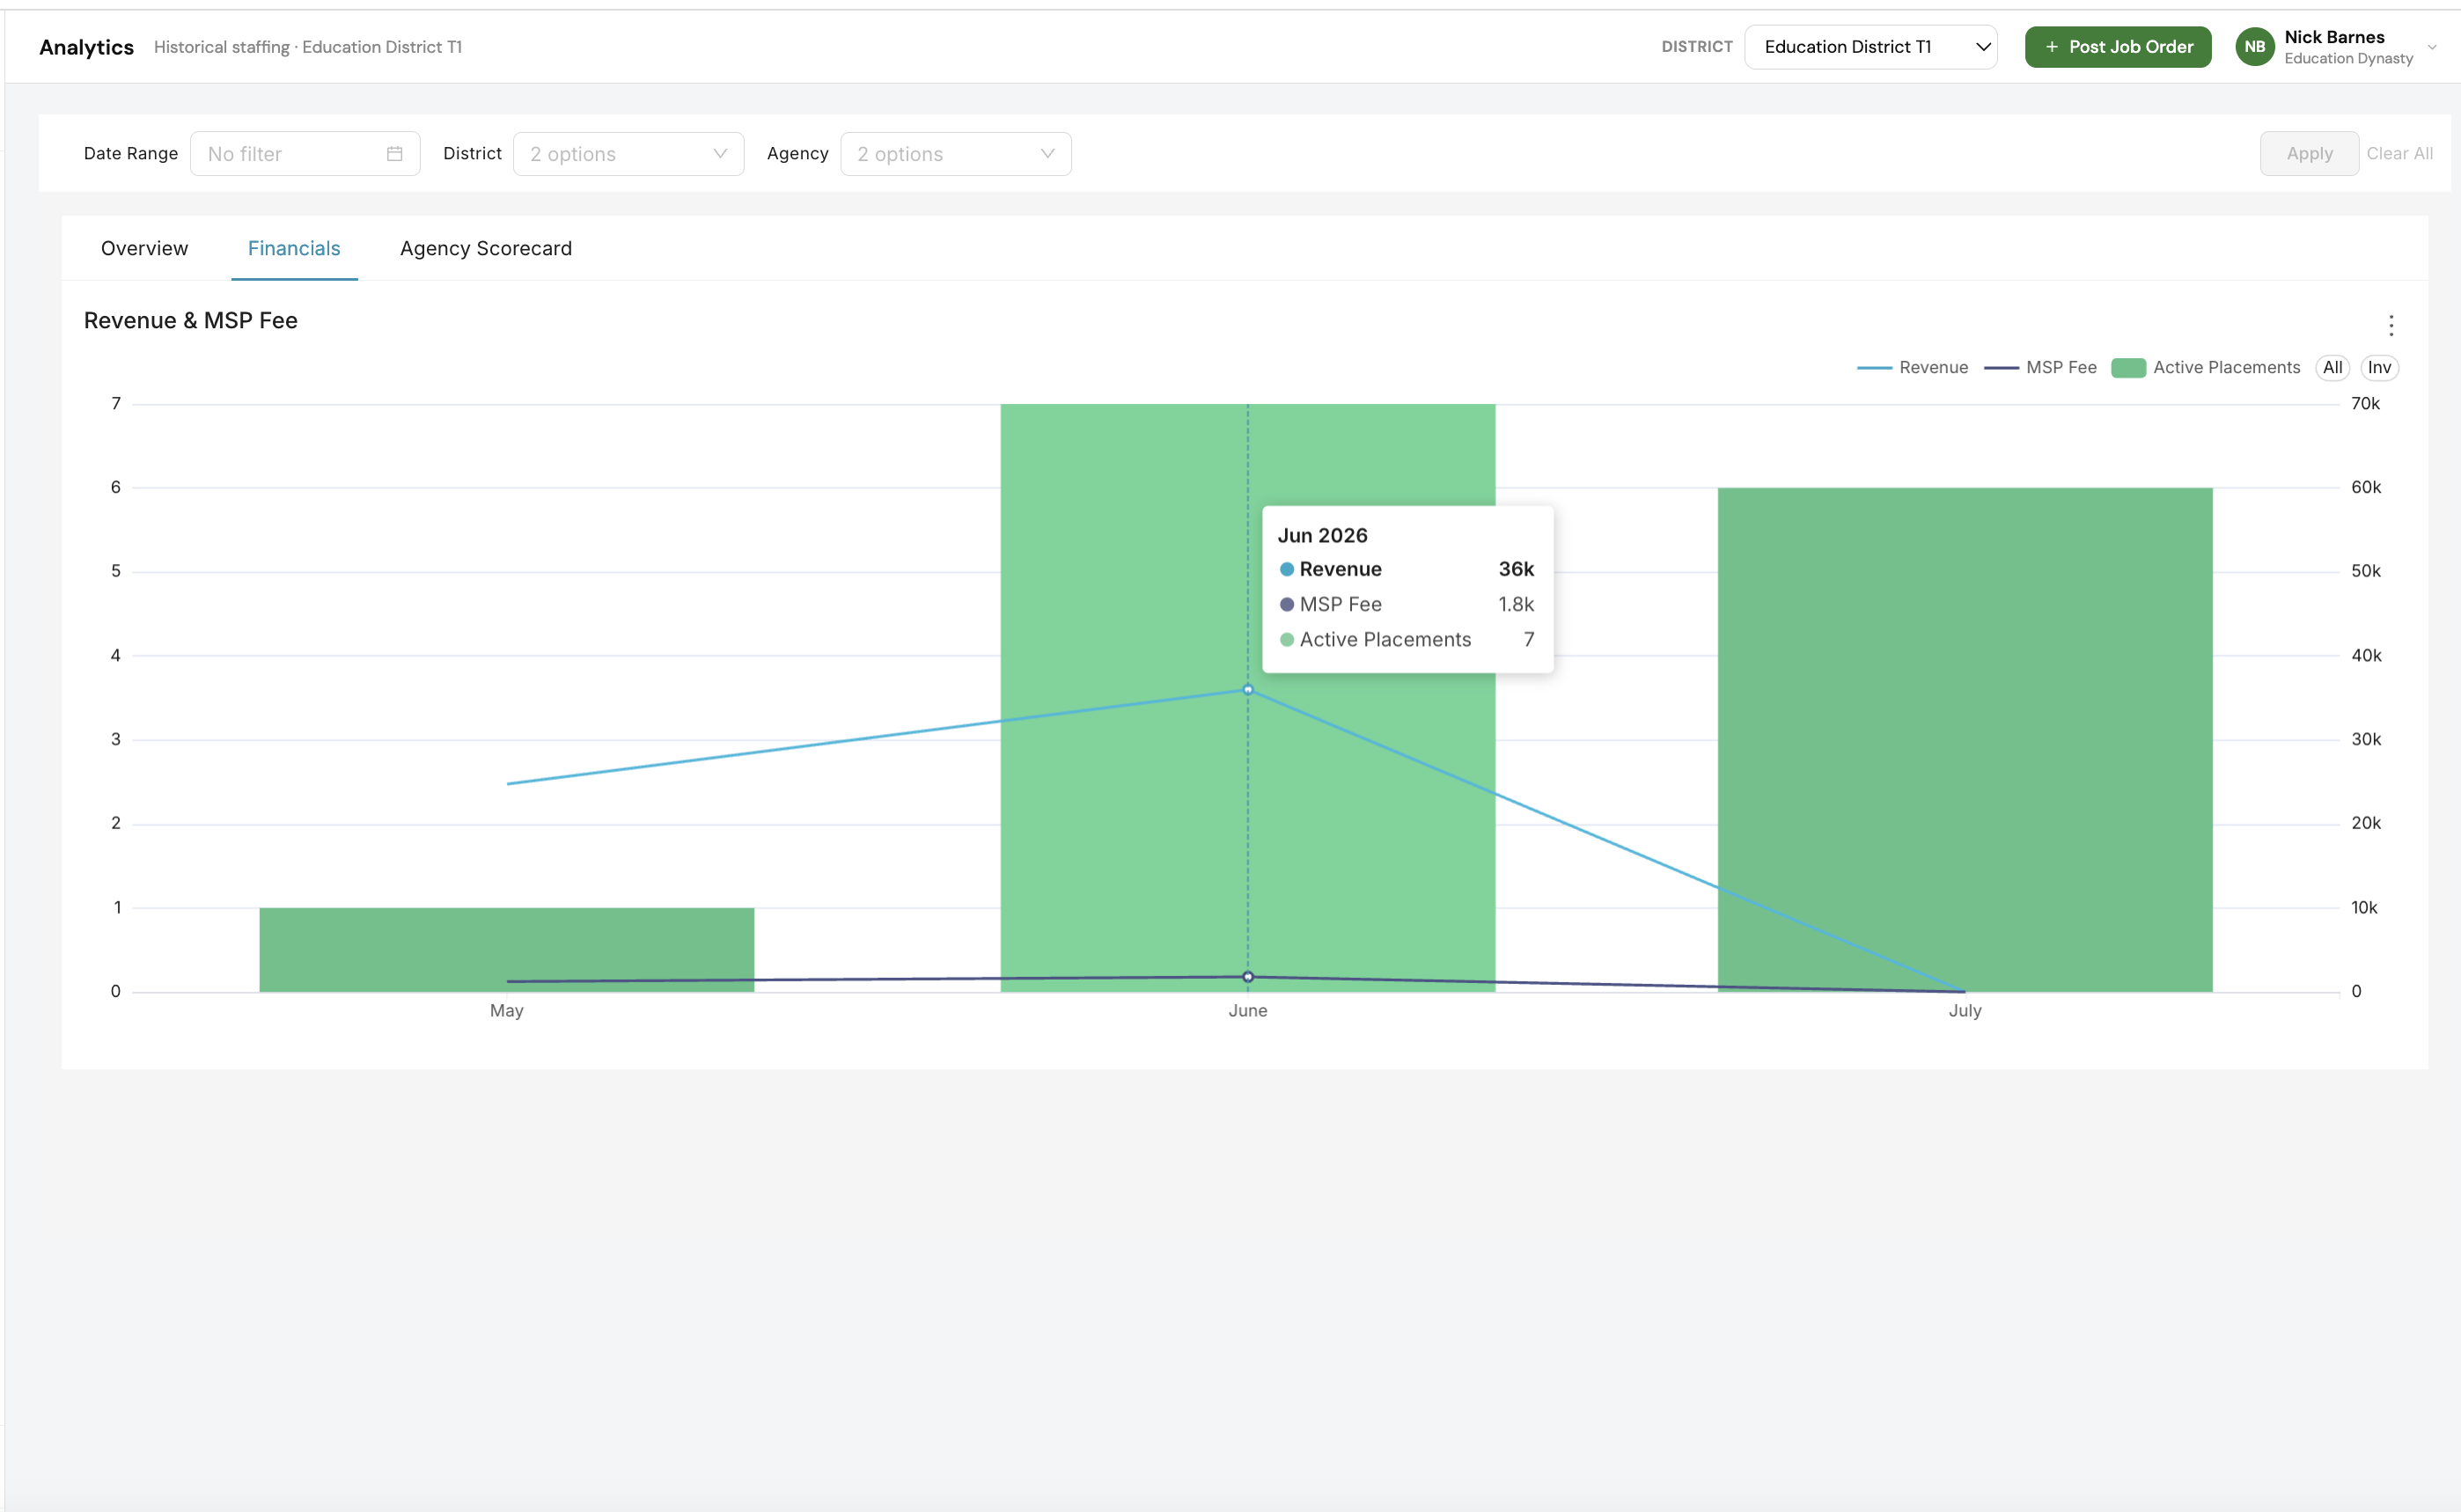Click the Inv legend button

pos(2379,368)
